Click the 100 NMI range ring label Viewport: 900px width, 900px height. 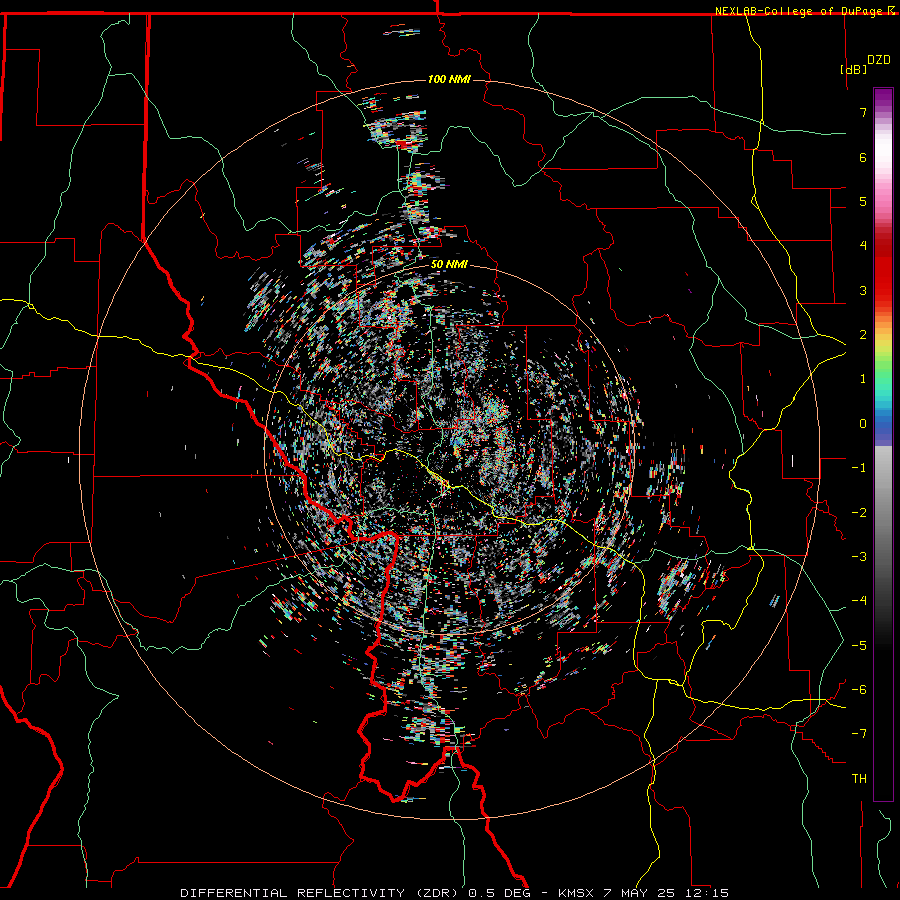(449, 79)
